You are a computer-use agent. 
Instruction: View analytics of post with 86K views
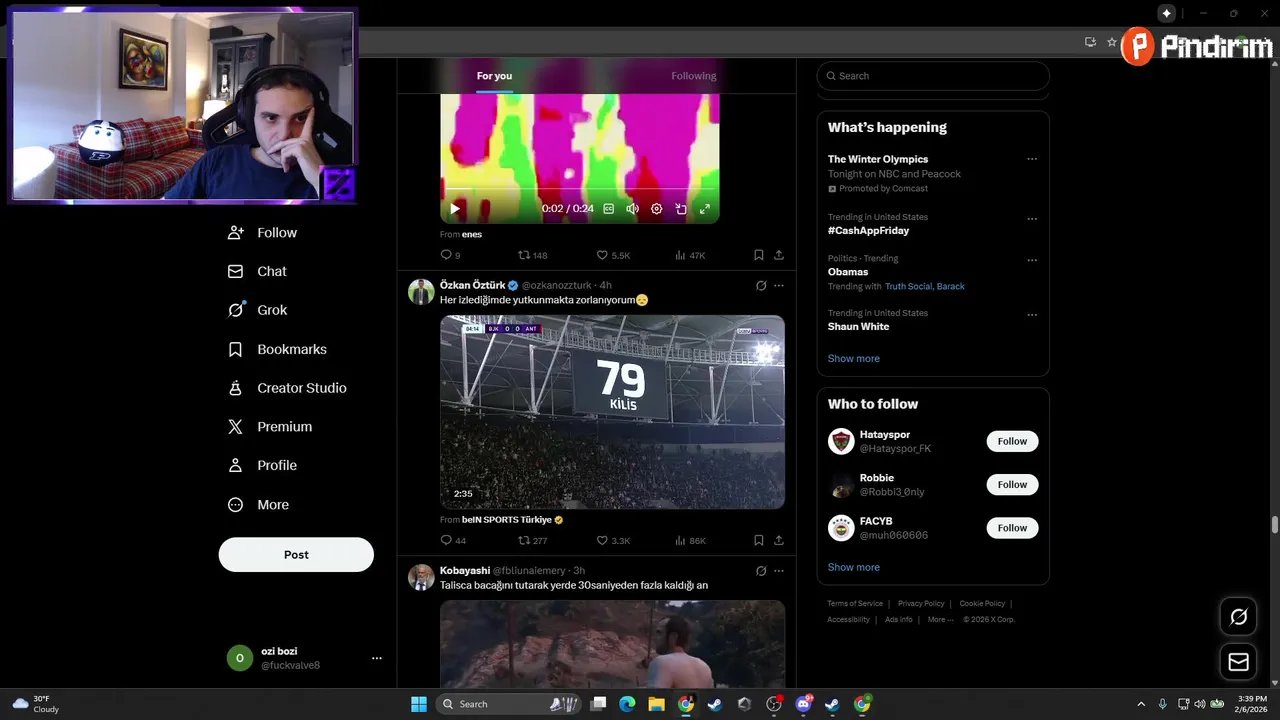pyautogui.click(x=690, y=540)
